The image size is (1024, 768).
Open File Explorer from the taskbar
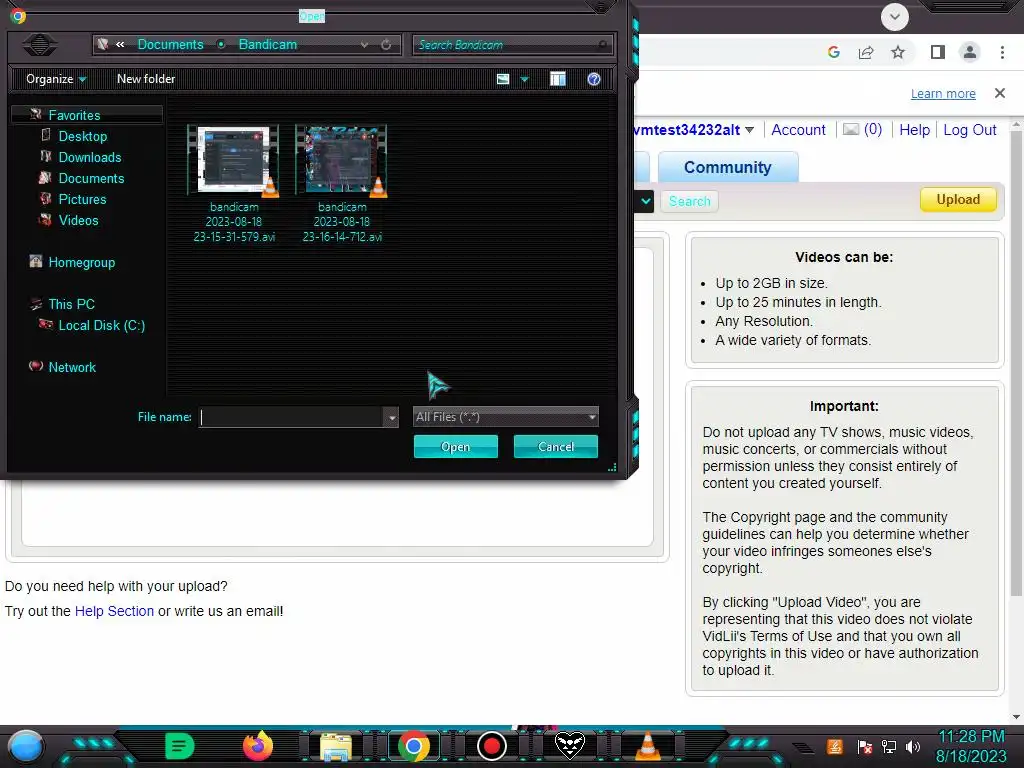336,746
